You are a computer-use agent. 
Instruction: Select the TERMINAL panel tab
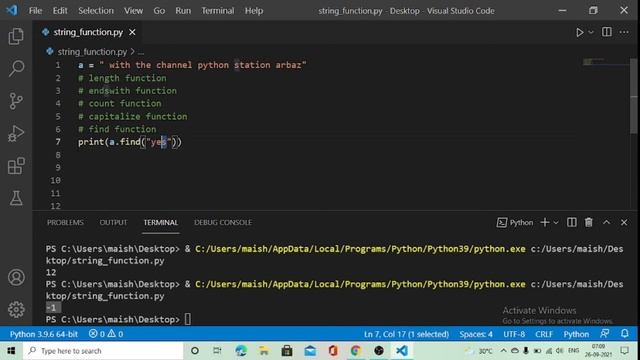click(160, 222)
